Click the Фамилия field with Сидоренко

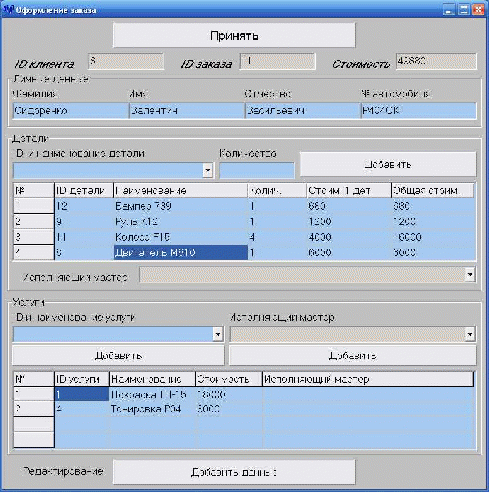coord(70,111)
